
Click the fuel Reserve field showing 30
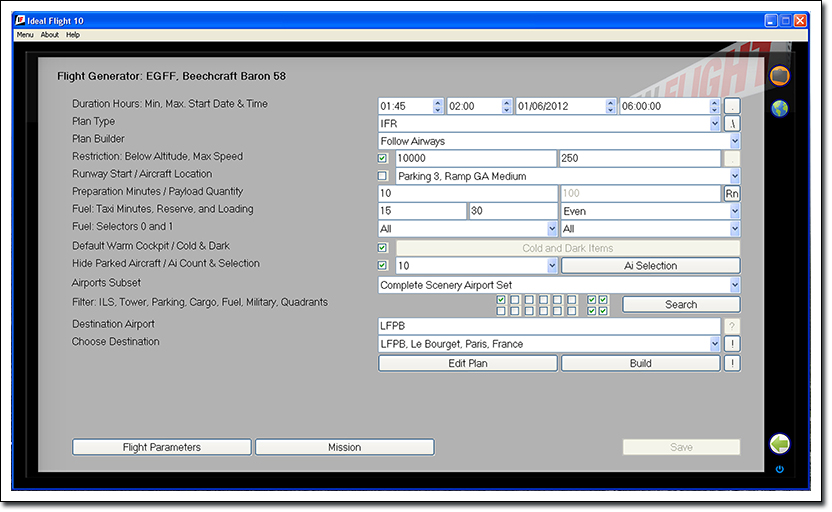pyautogui.click(x=513, y=211)
